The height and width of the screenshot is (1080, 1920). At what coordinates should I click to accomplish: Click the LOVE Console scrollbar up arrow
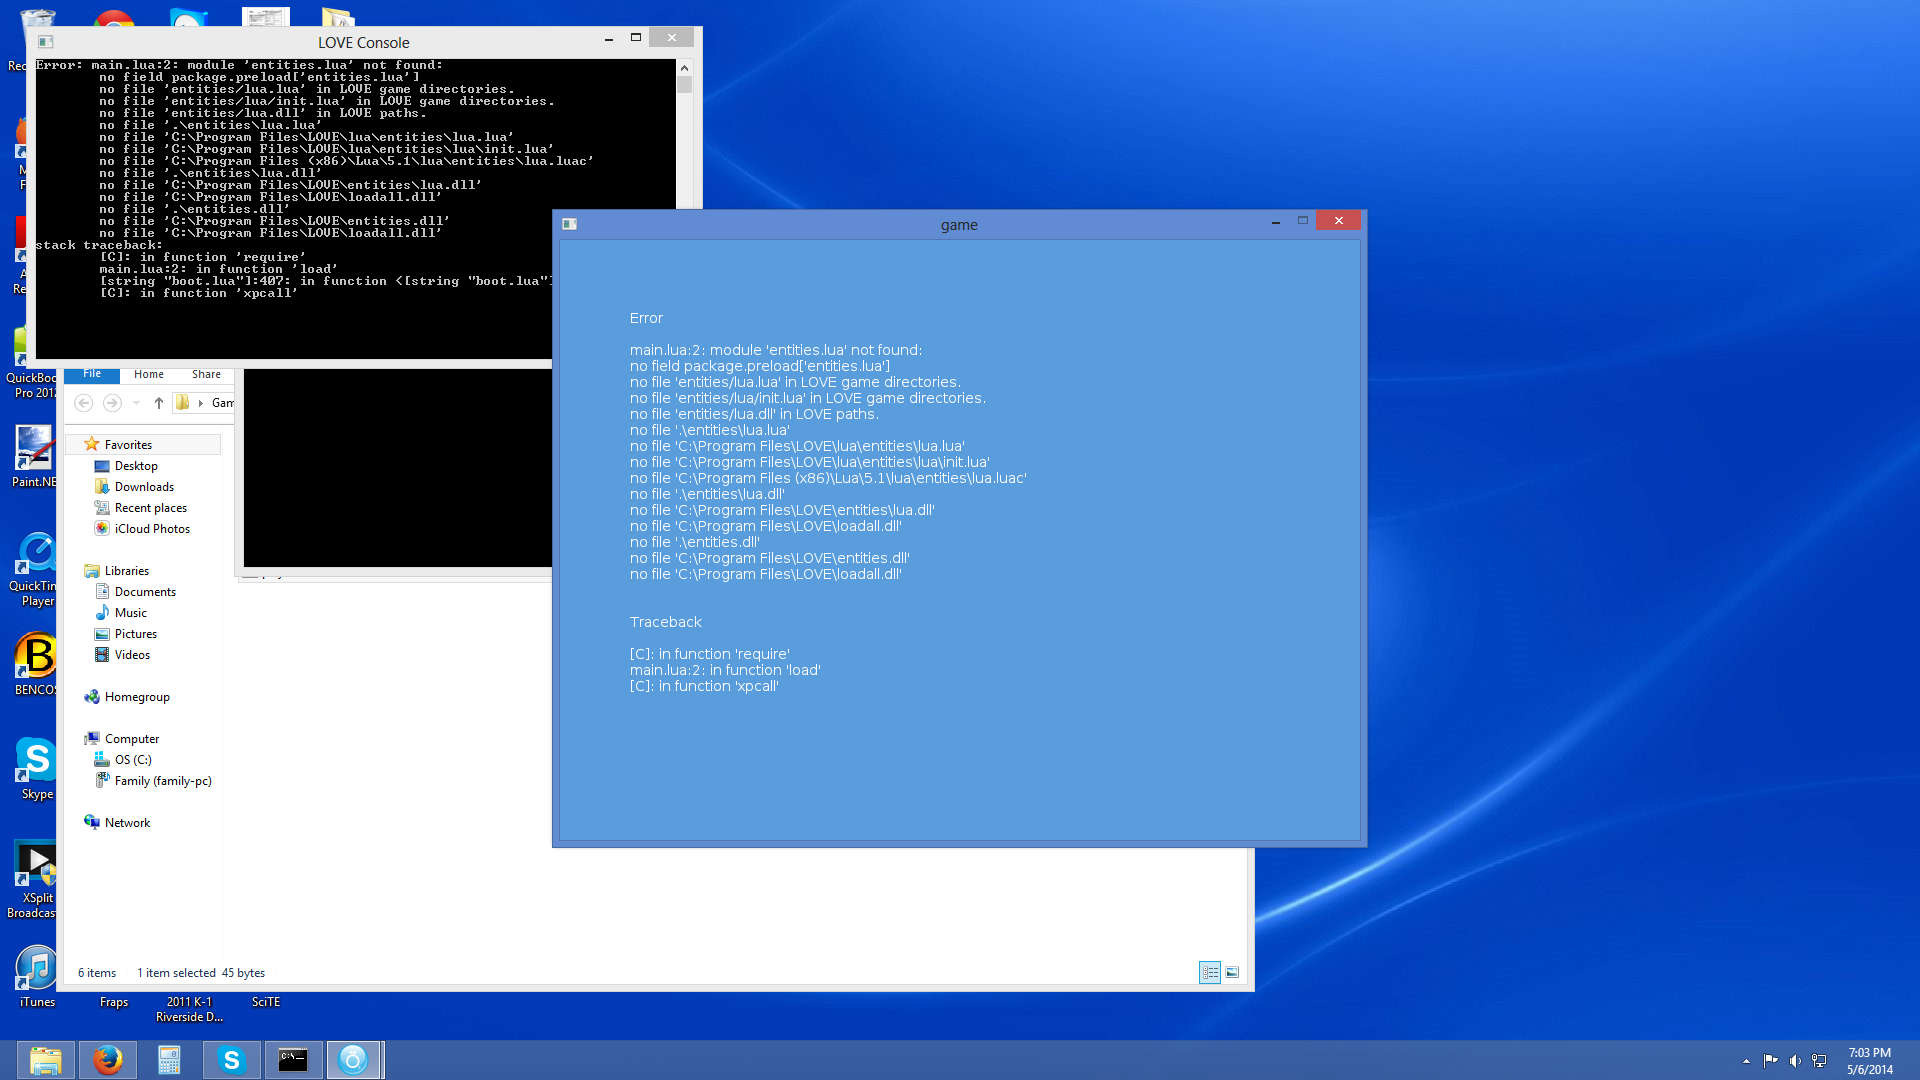[x=684, y=68]
